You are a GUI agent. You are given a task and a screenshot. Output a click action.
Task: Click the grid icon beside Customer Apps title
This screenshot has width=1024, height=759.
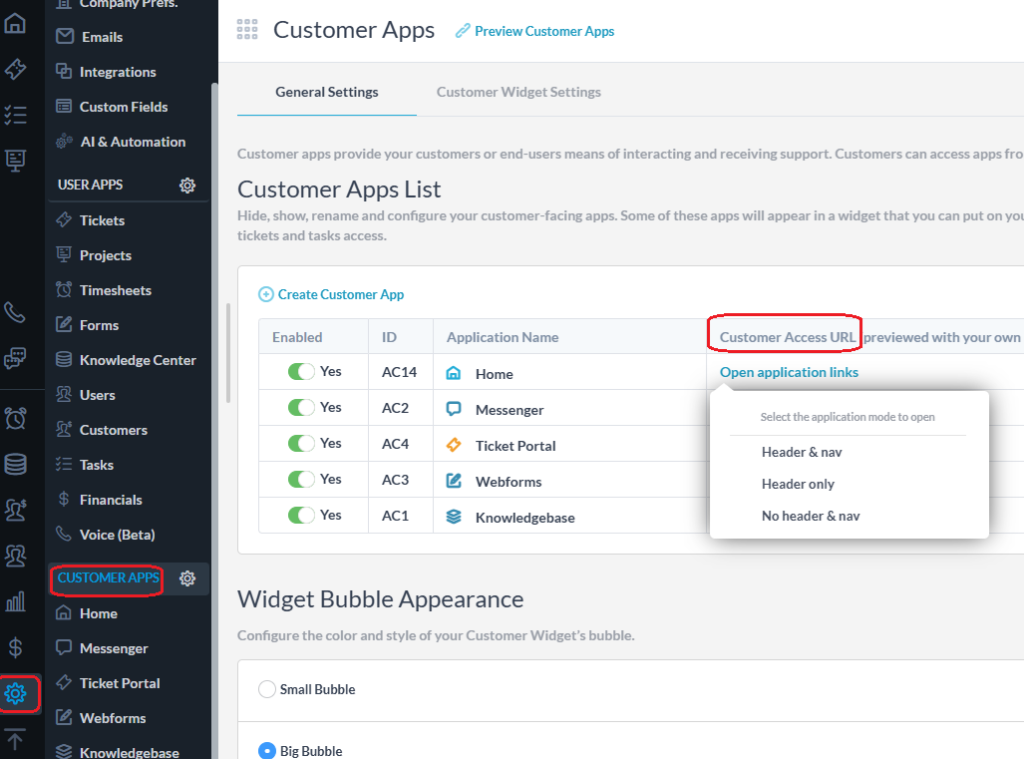point(247,30)
